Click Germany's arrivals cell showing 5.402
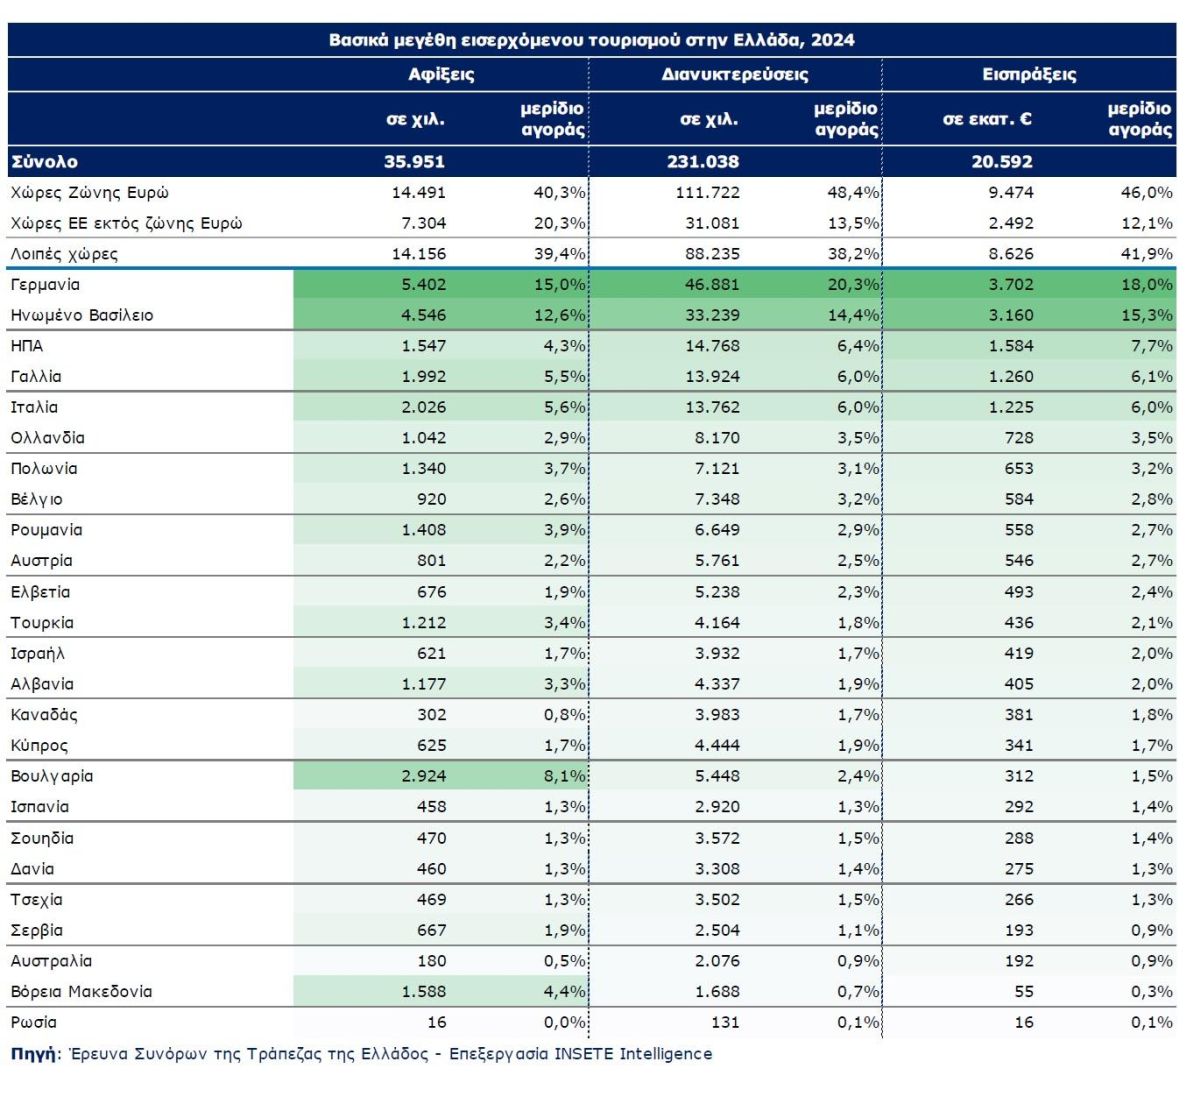Screen dimensions: 1200x1104 (423, 285)
